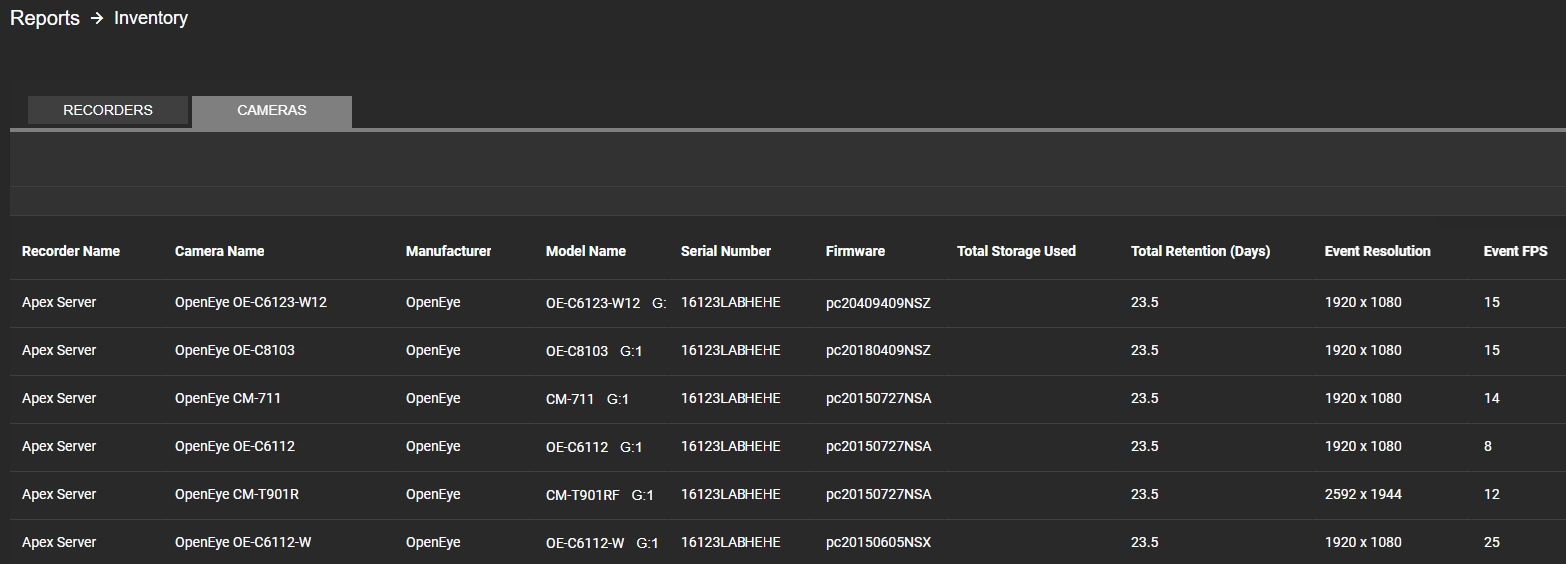The image size is (1566, 564).
Task: Sort by Firmware column header
Action: pos(856,251)
